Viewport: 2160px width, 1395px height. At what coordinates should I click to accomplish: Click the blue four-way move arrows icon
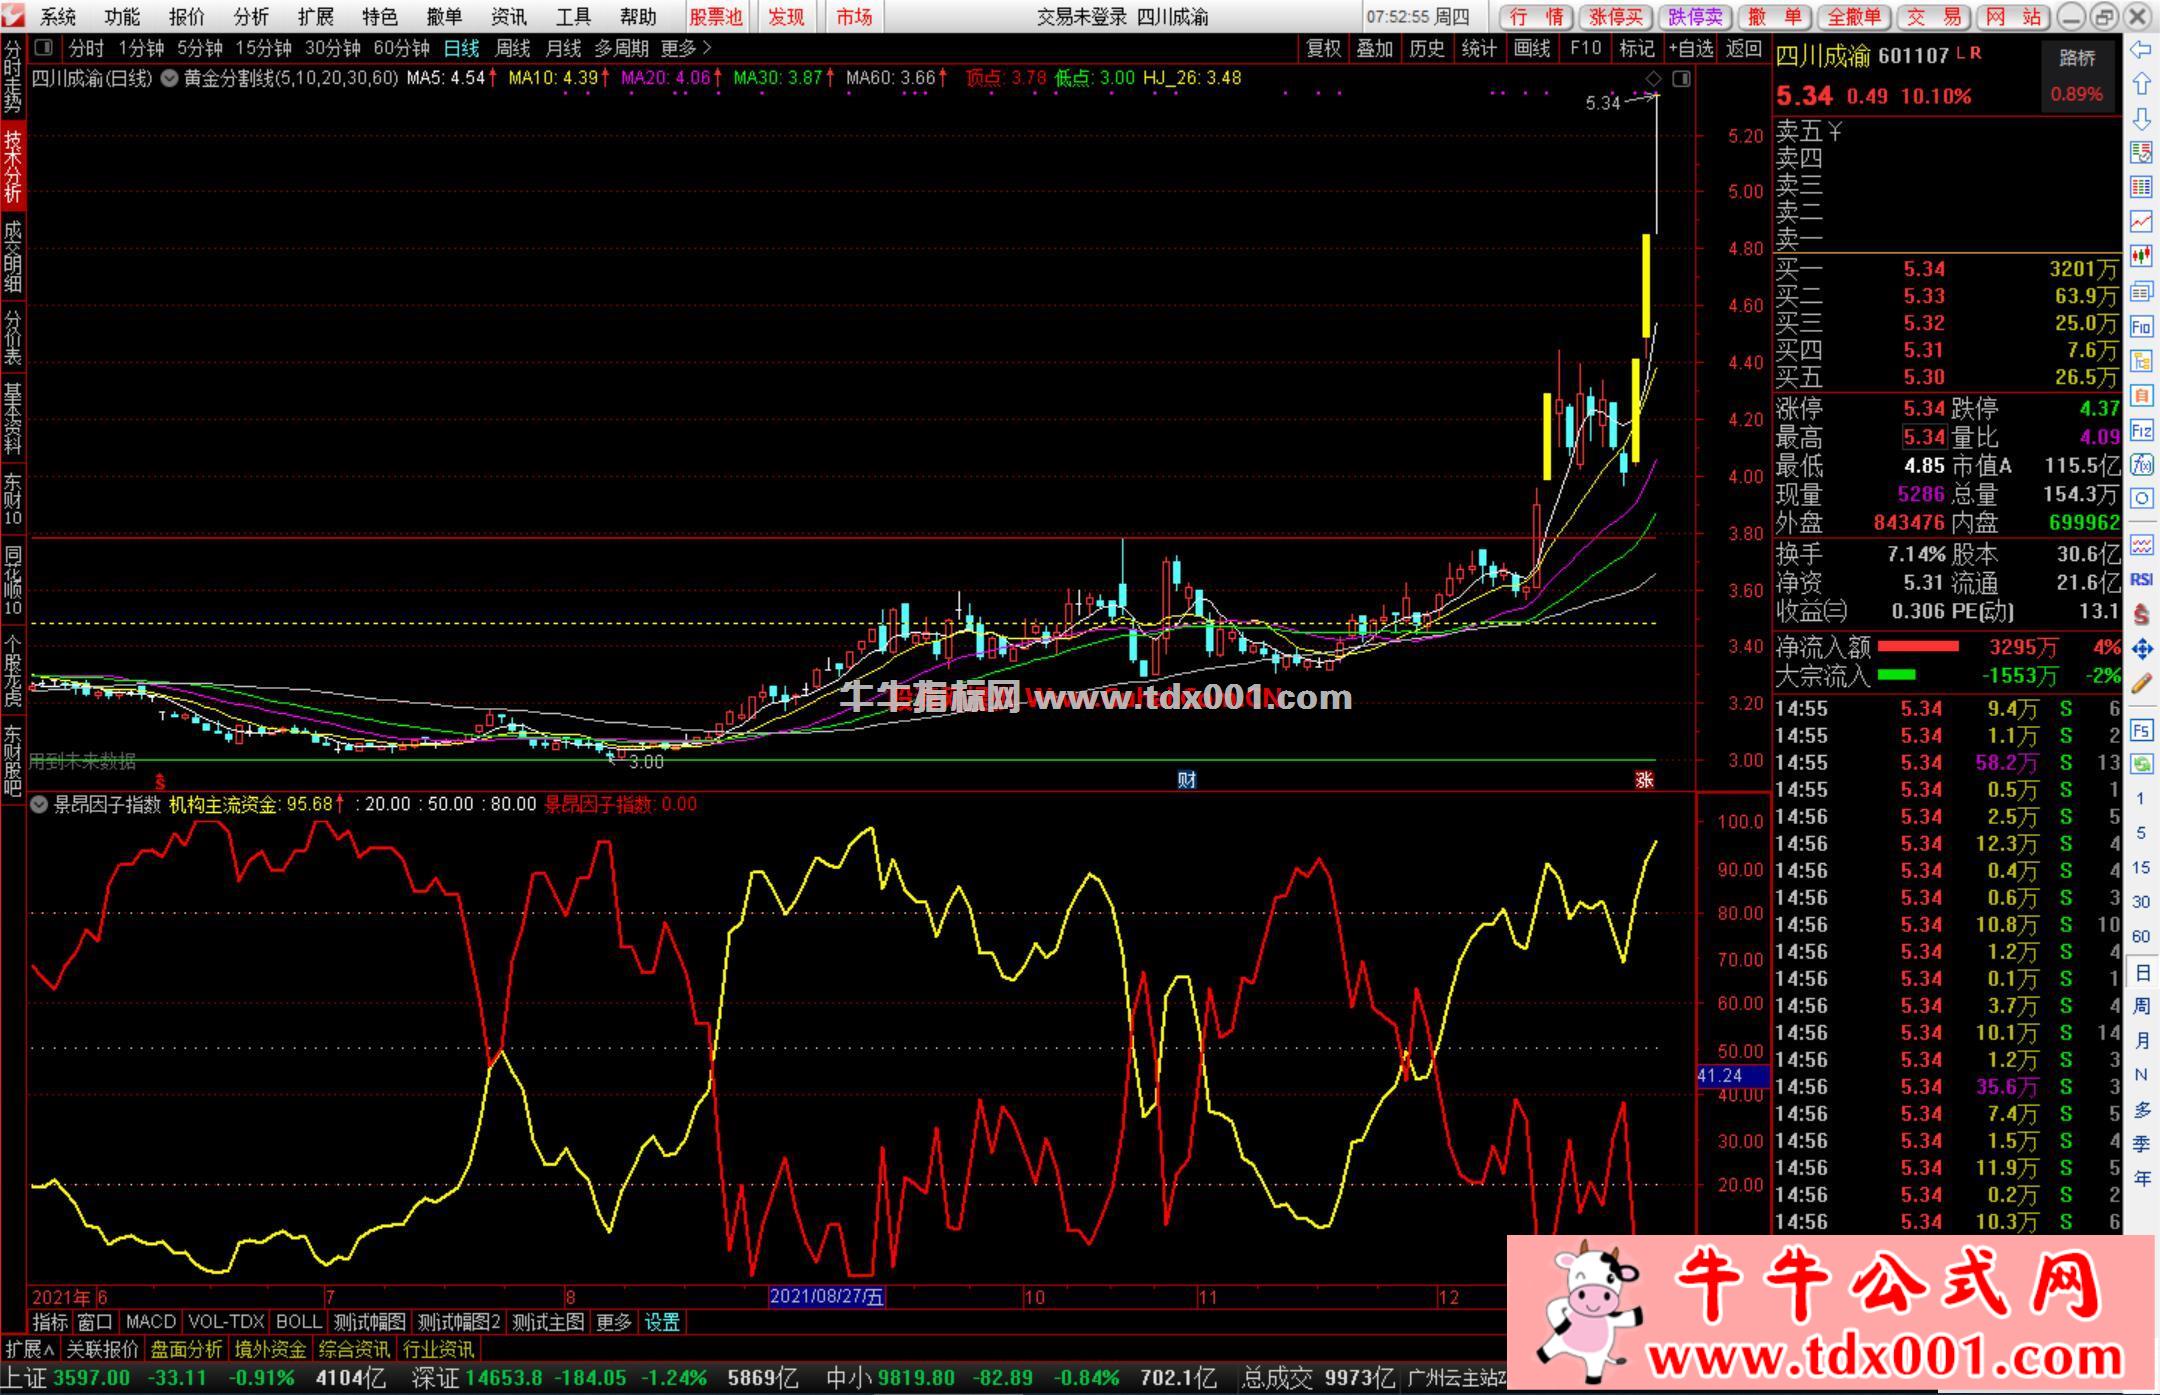pyautogui.click(x=2141, y=649)
